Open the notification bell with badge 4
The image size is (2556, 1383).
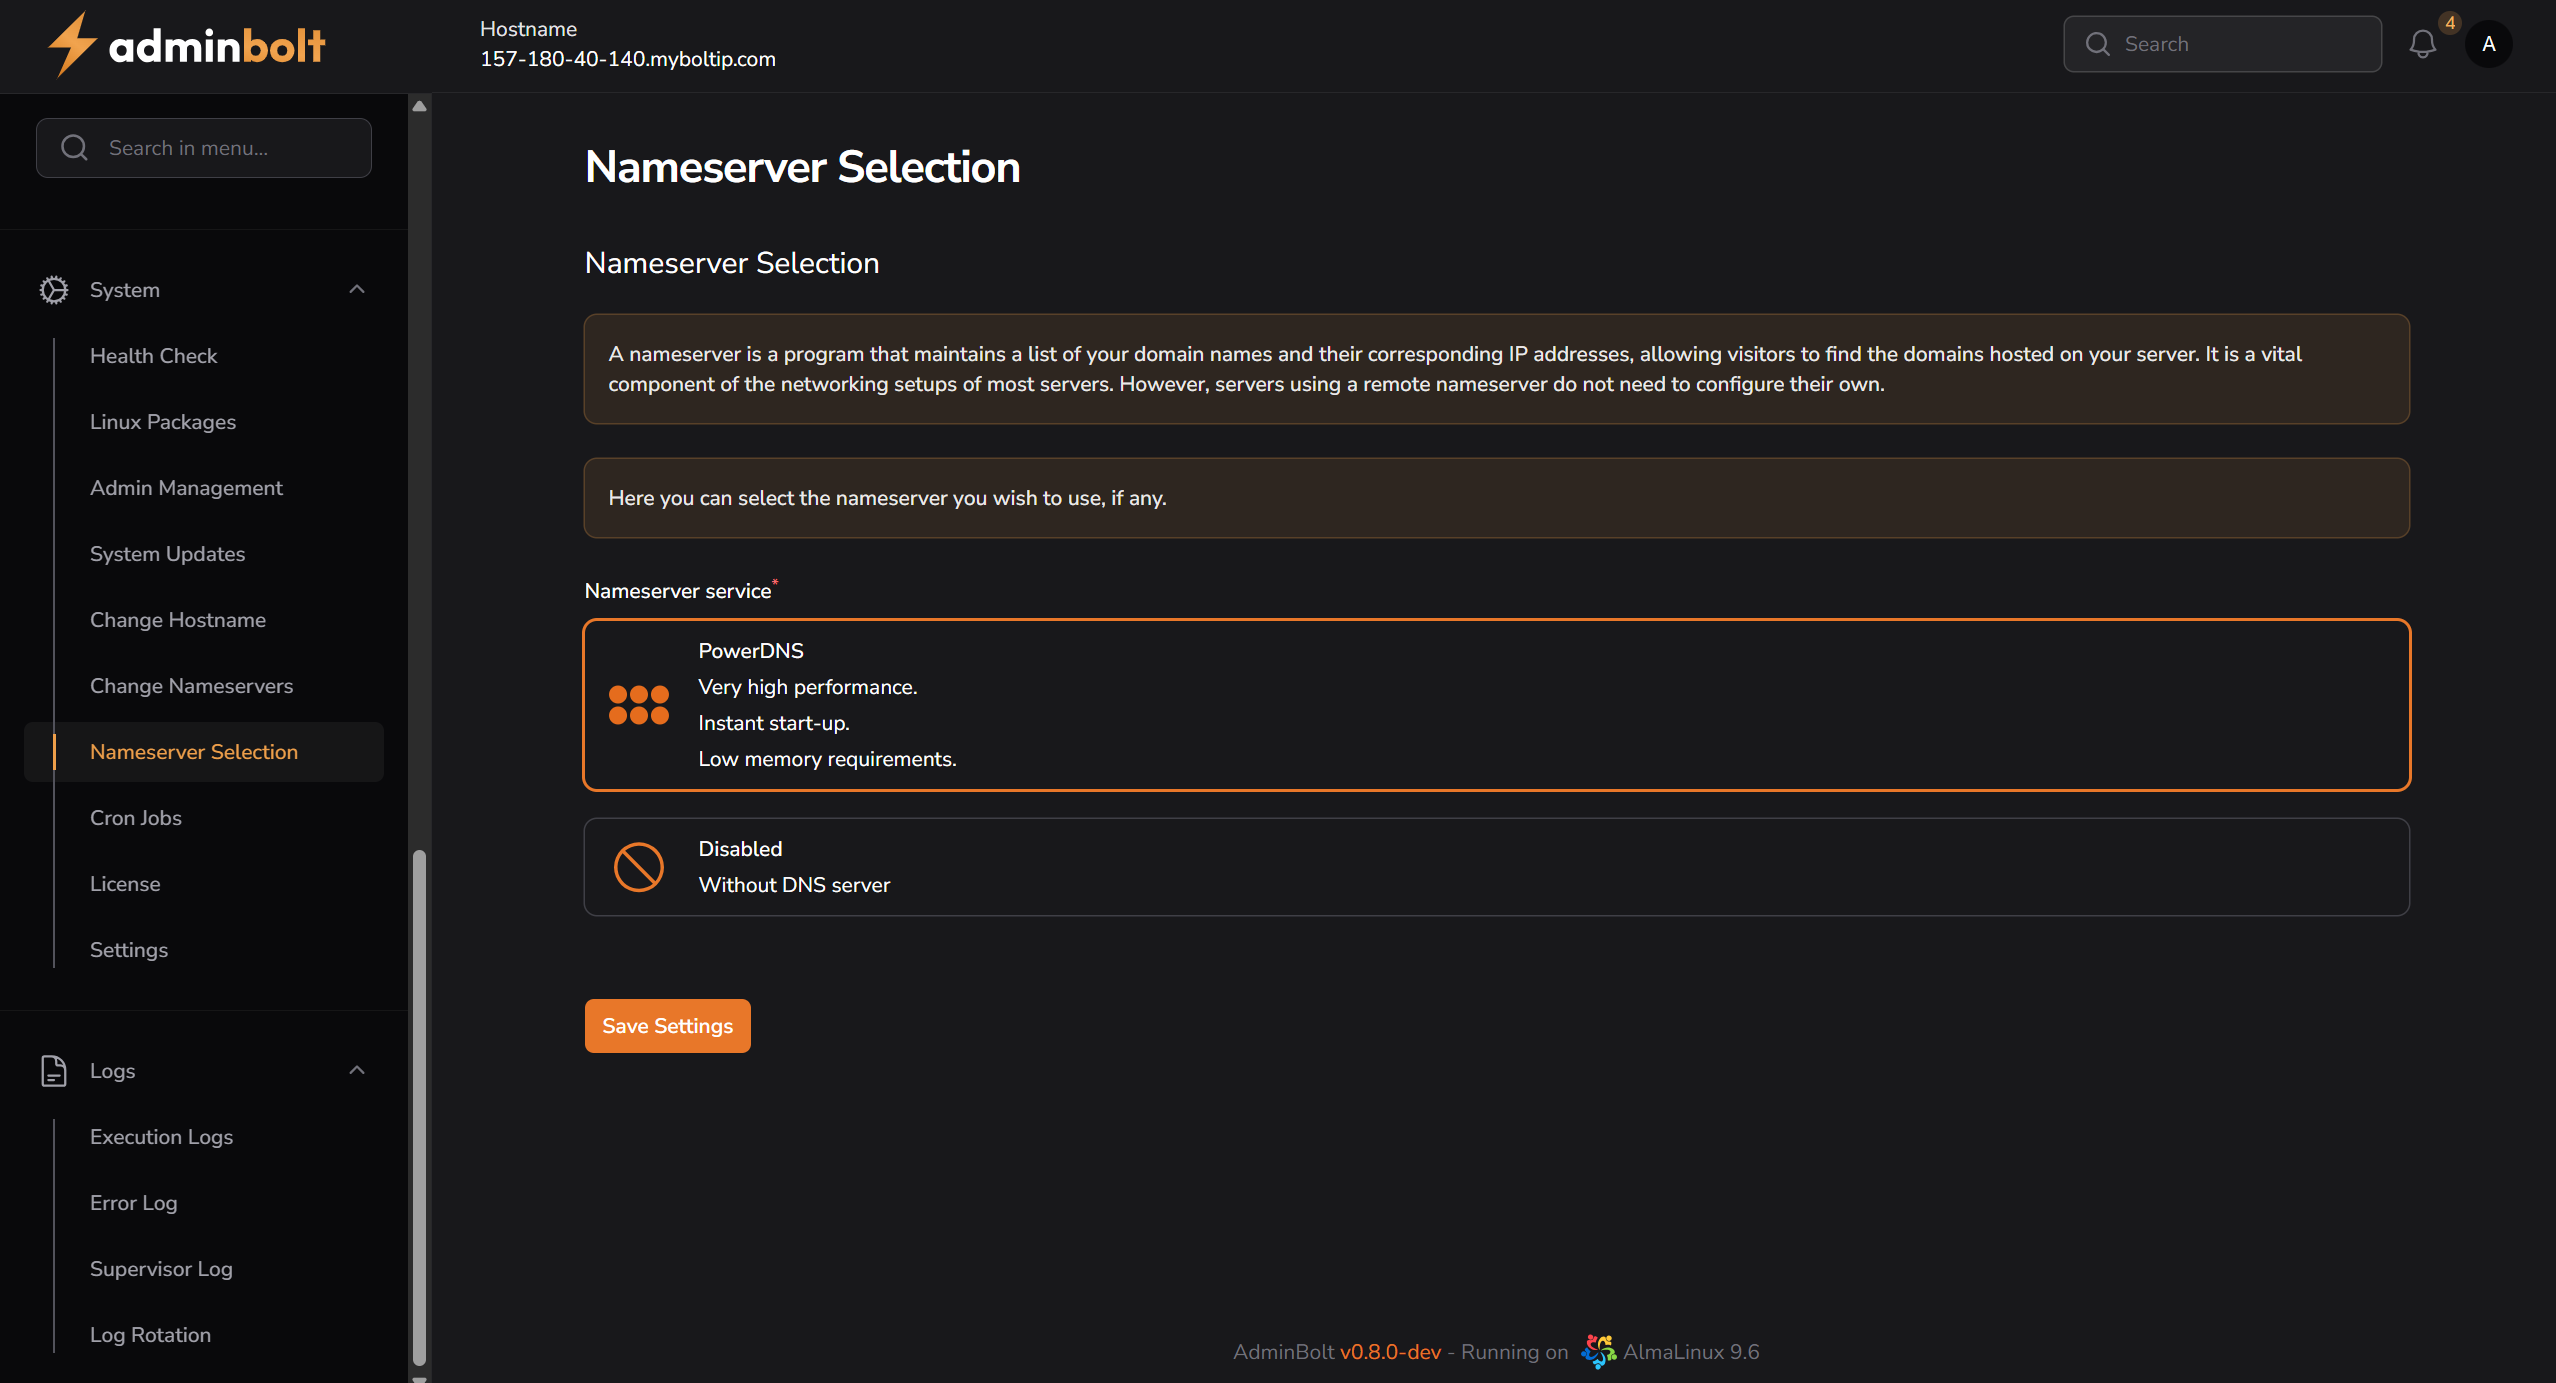point(2423,43)
